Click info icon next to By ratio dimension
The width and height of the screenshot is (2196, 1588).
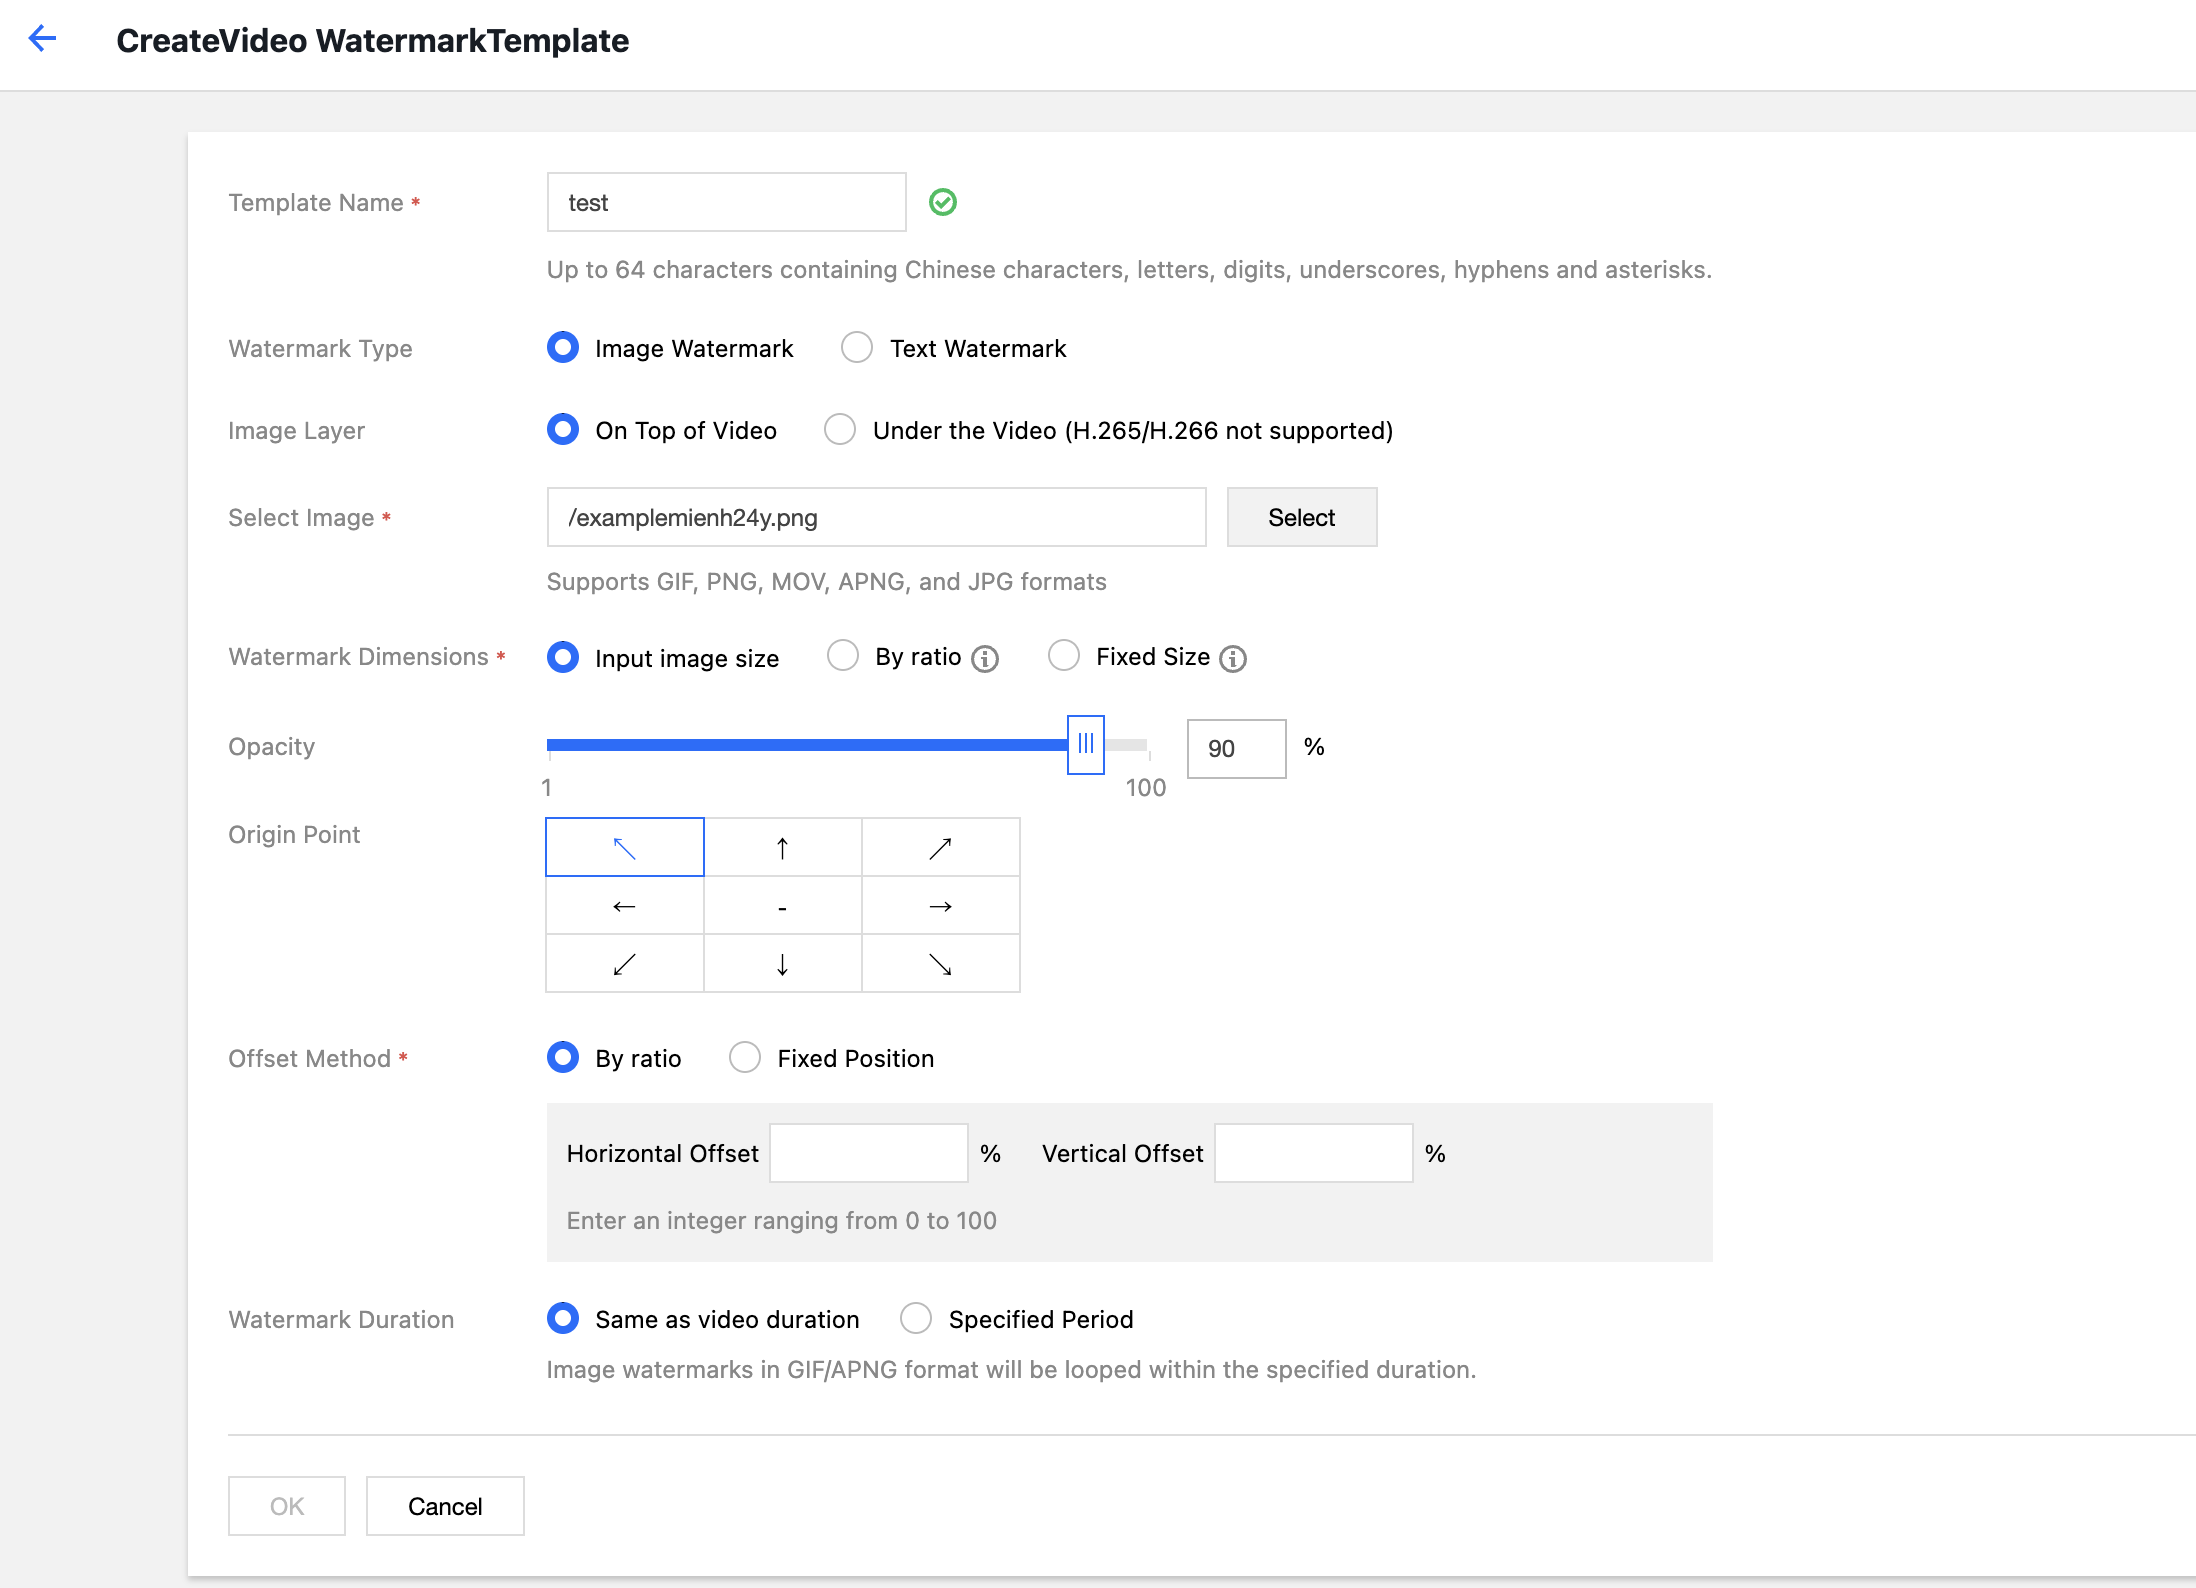point(985,658)
